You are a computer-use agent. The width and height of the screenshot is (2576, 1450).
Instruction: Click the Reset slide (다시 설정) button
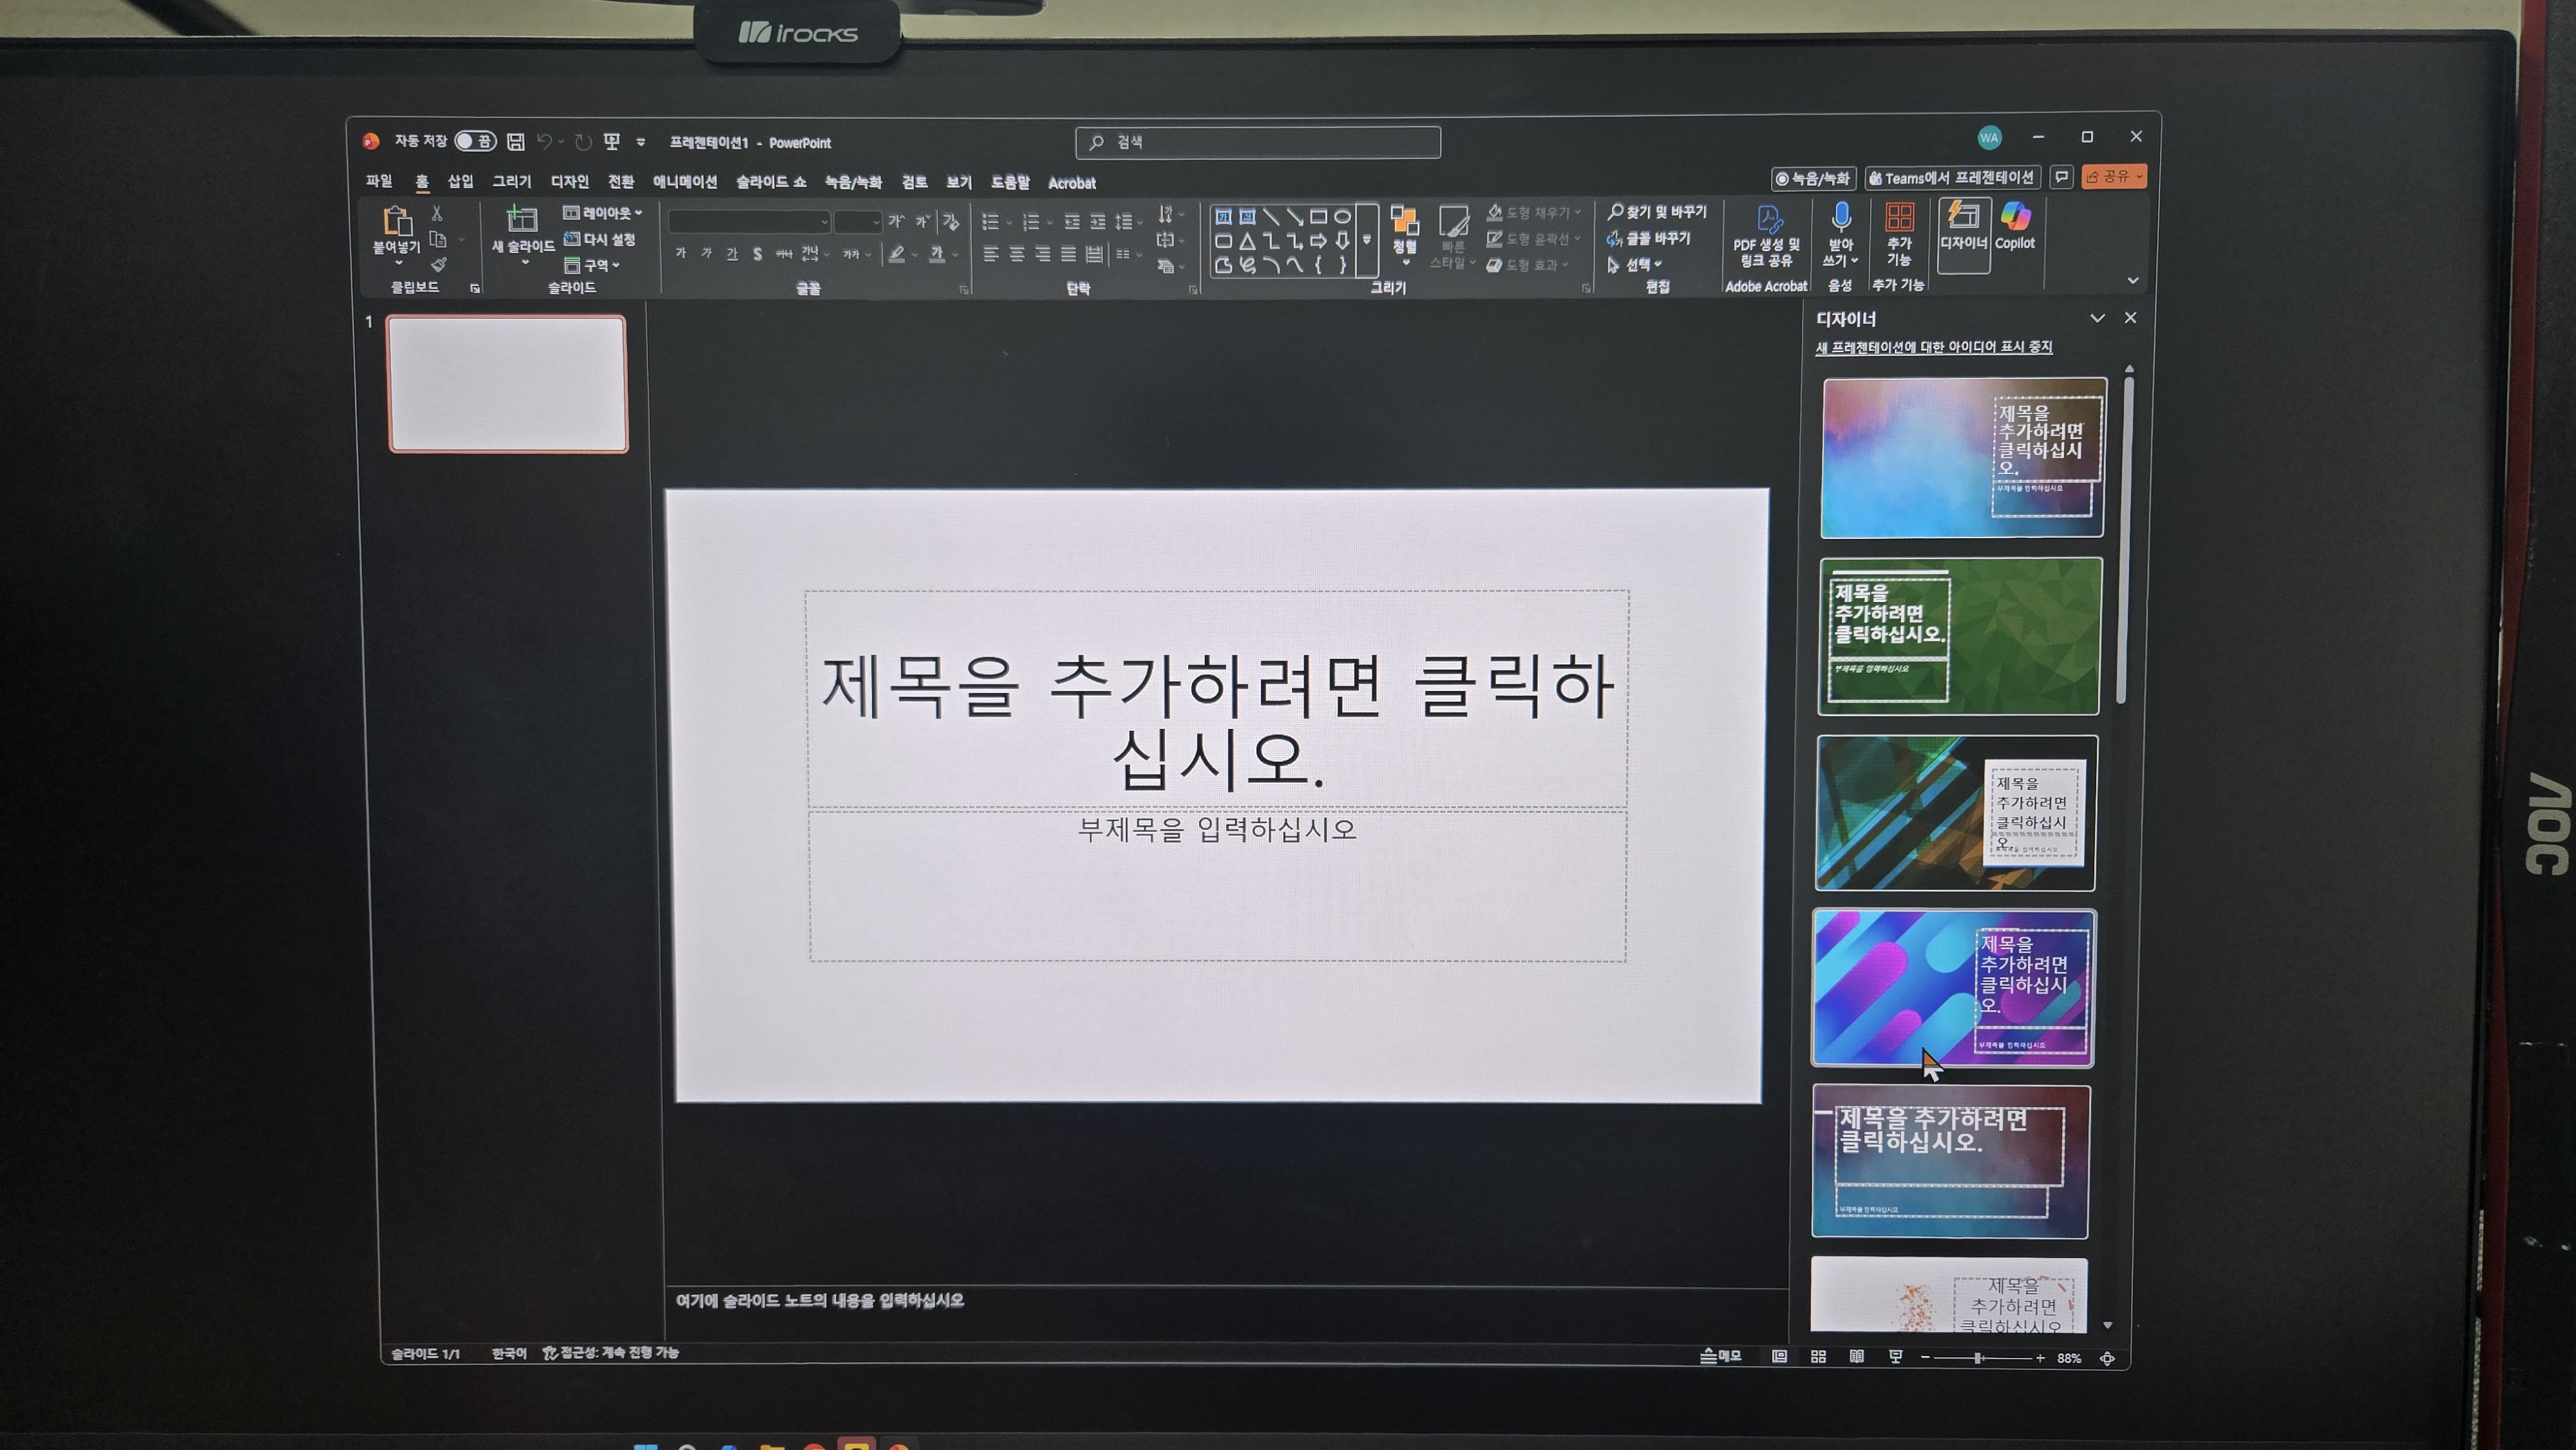click(600, 239)
